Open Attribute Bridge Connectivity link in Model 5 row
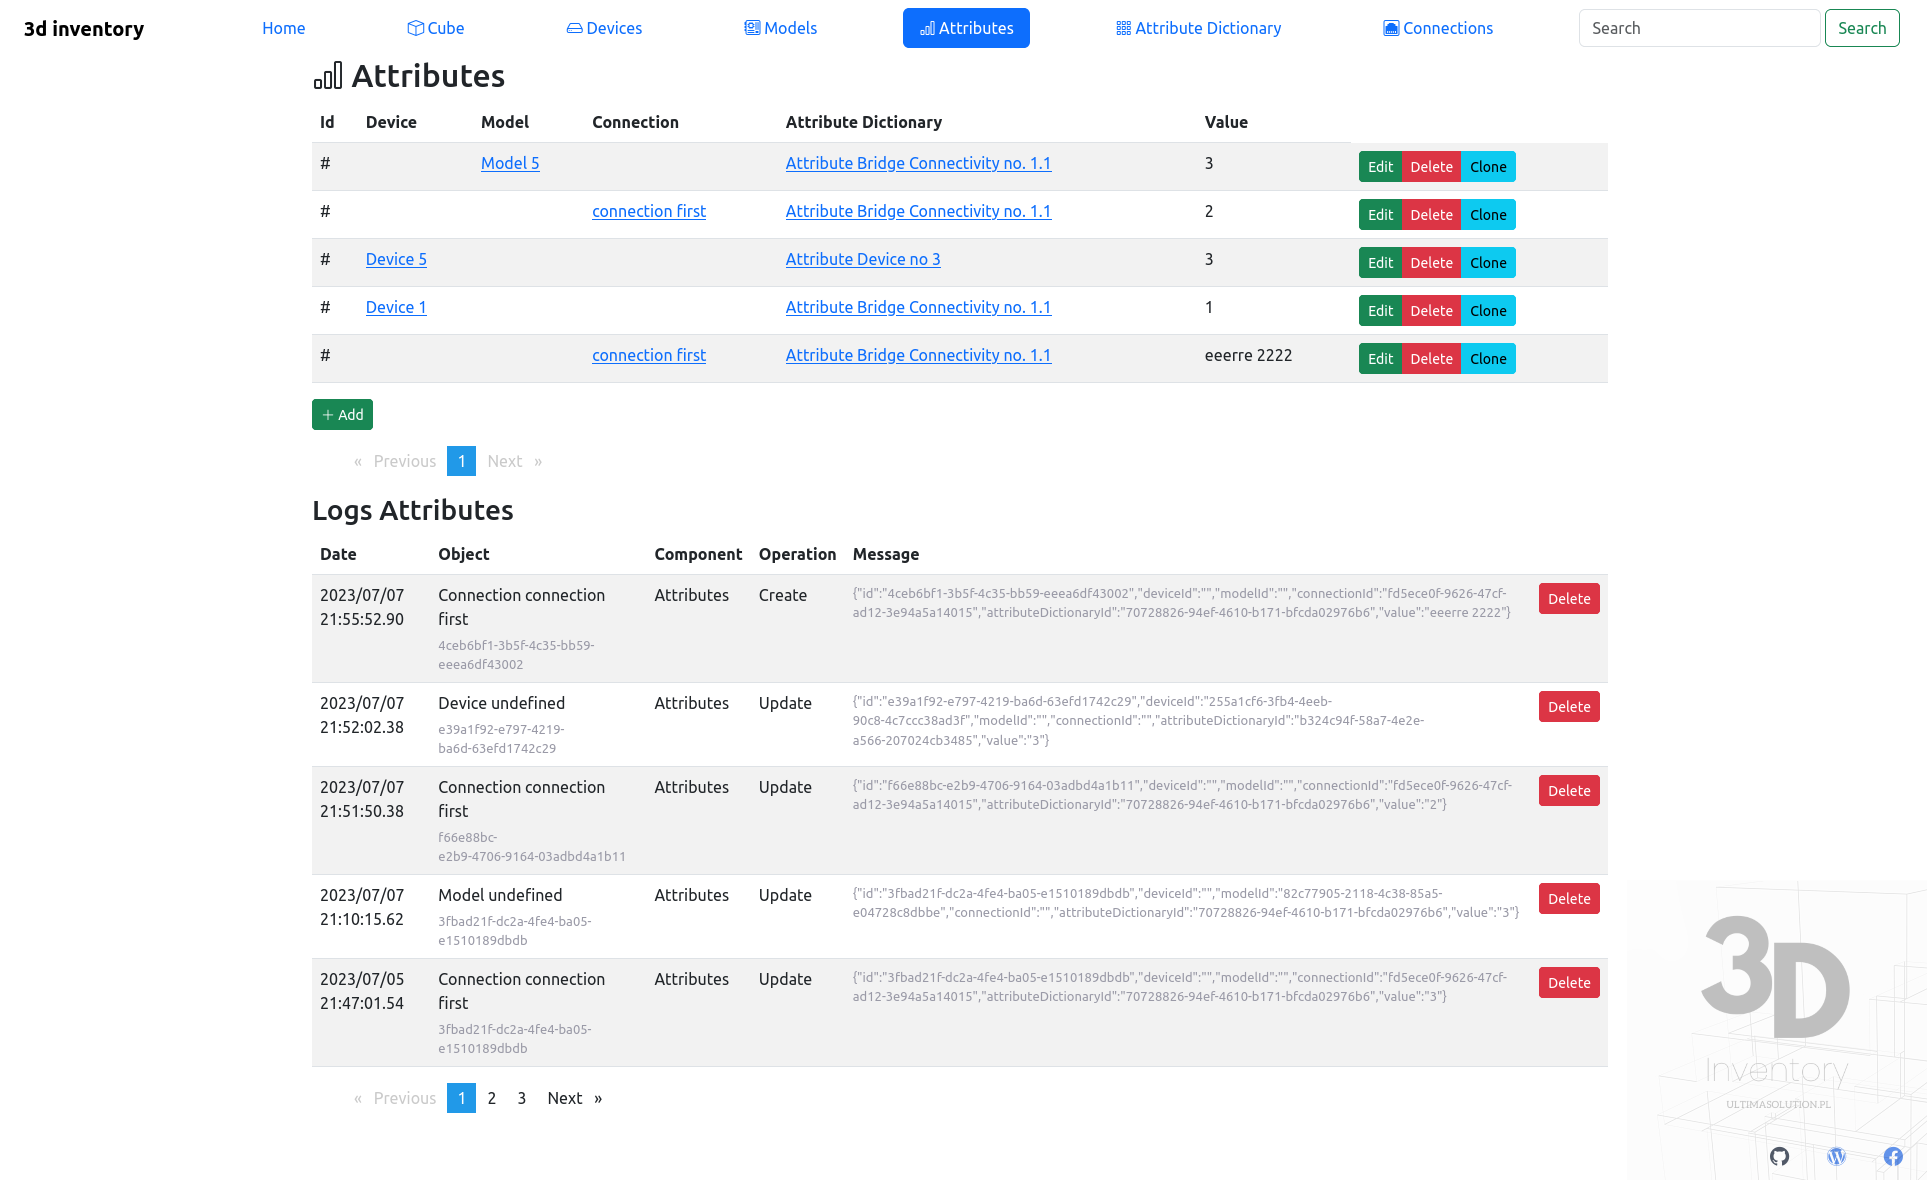1932x1185 pixels. point(918,163)
